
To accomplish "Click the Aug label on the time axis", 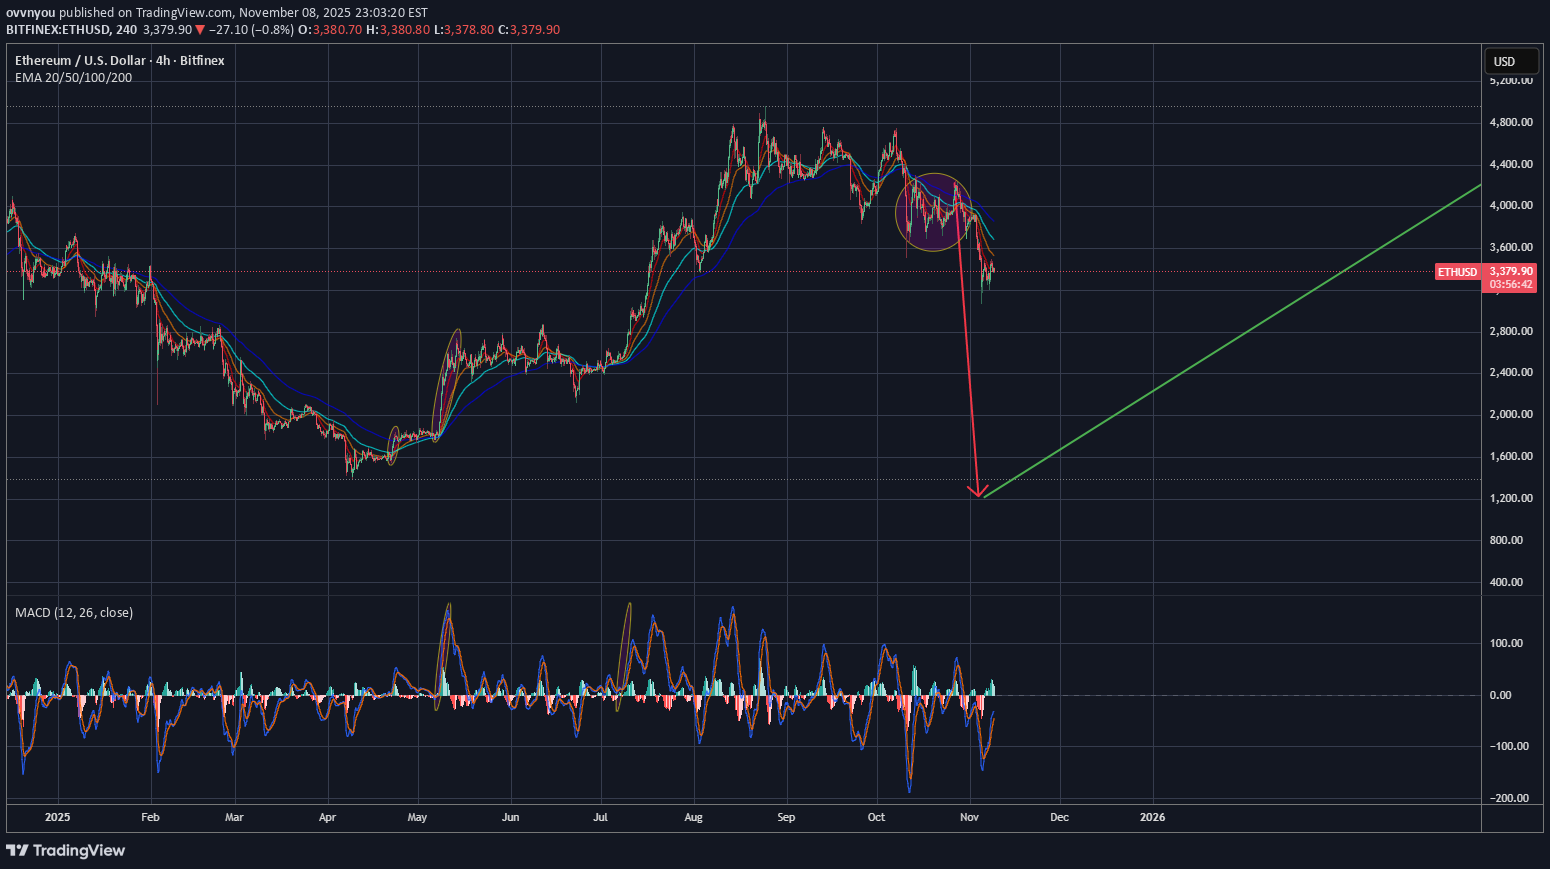I will [x=693, y=817].
